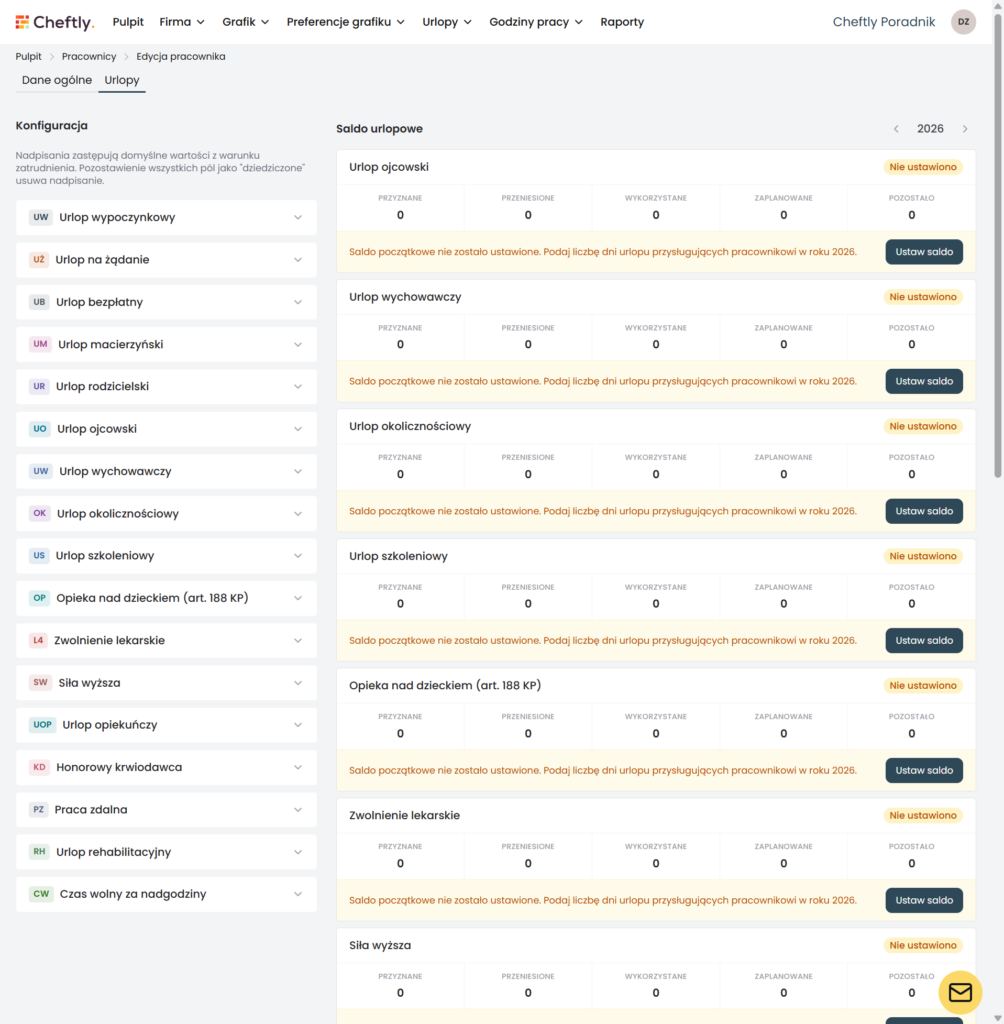This screenshot has width=1004, height=1024.
Task: Expand Honorowy krwiodawca section
Action: [166, 767]
